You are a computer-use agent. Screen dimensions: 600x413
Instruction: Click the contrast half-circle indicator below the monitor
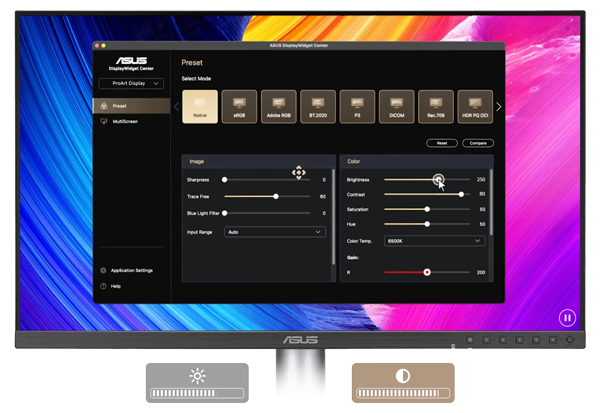click(403, 383)
